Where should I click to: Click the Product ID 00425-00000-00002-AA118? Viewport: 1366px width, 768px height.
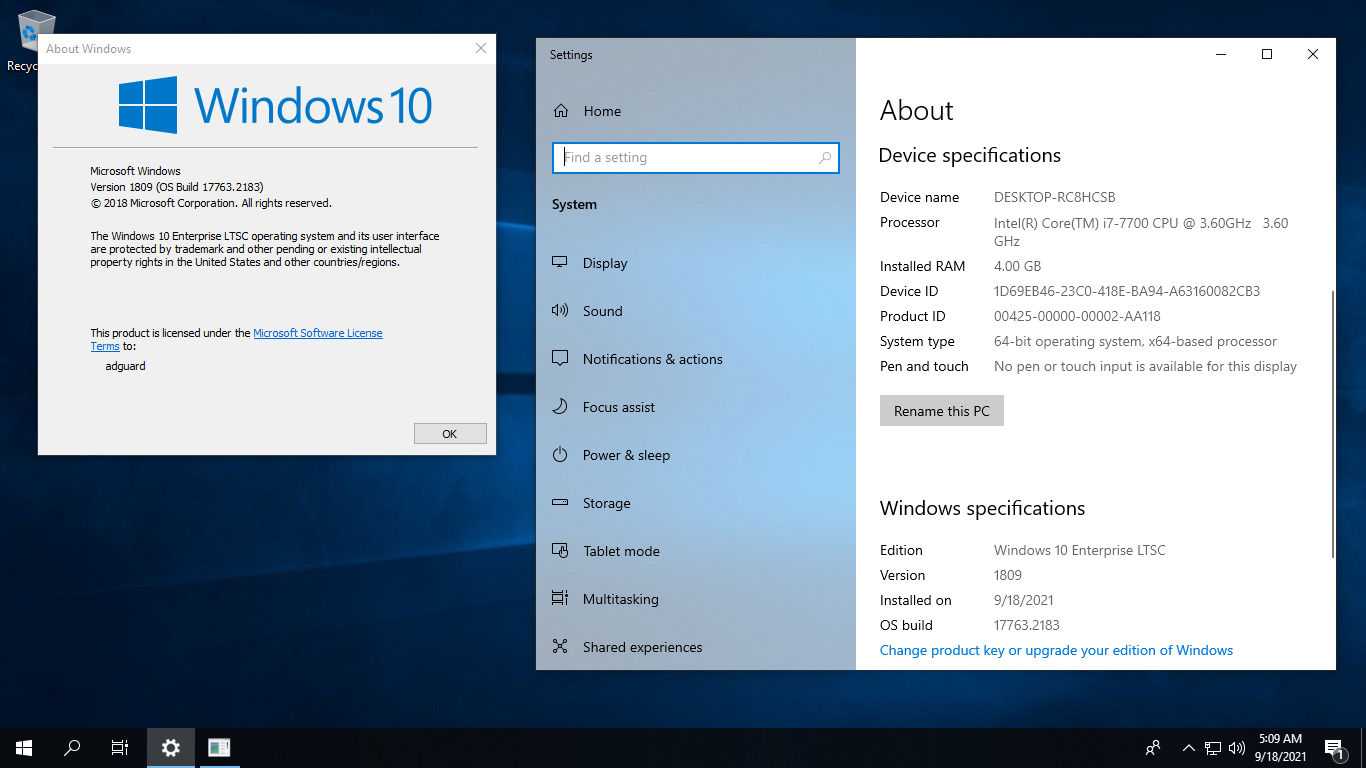(1077, 316)
